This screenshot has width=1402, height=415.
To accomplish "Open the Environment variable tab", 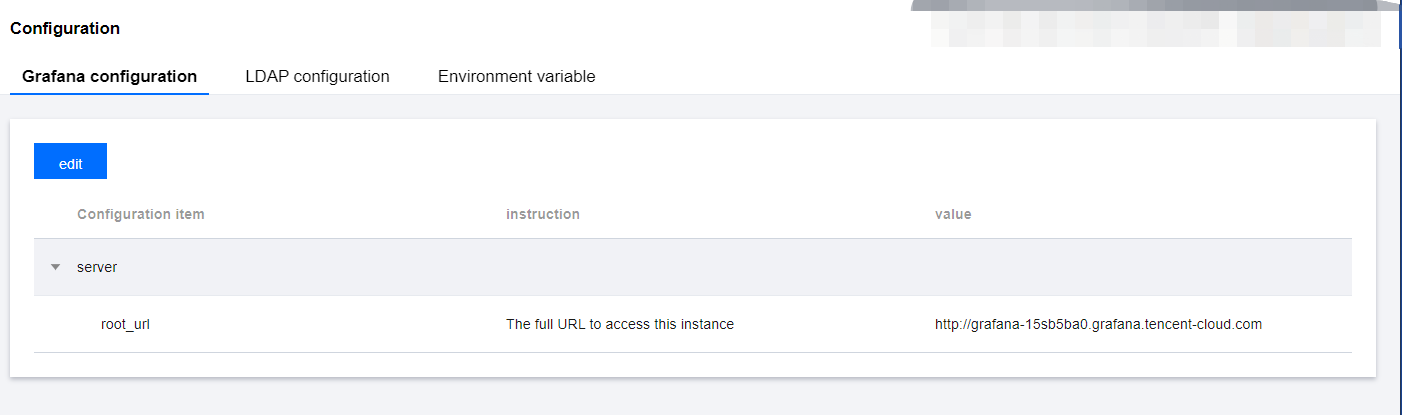I will (x=517, y=76).
